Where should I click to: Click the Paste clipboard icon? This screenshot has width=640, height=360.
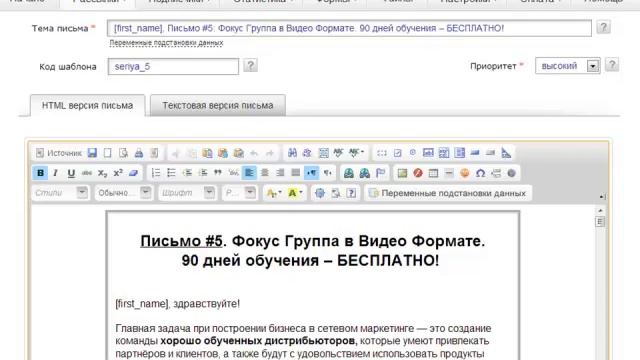pyautogui.click(x=207, y=153)
